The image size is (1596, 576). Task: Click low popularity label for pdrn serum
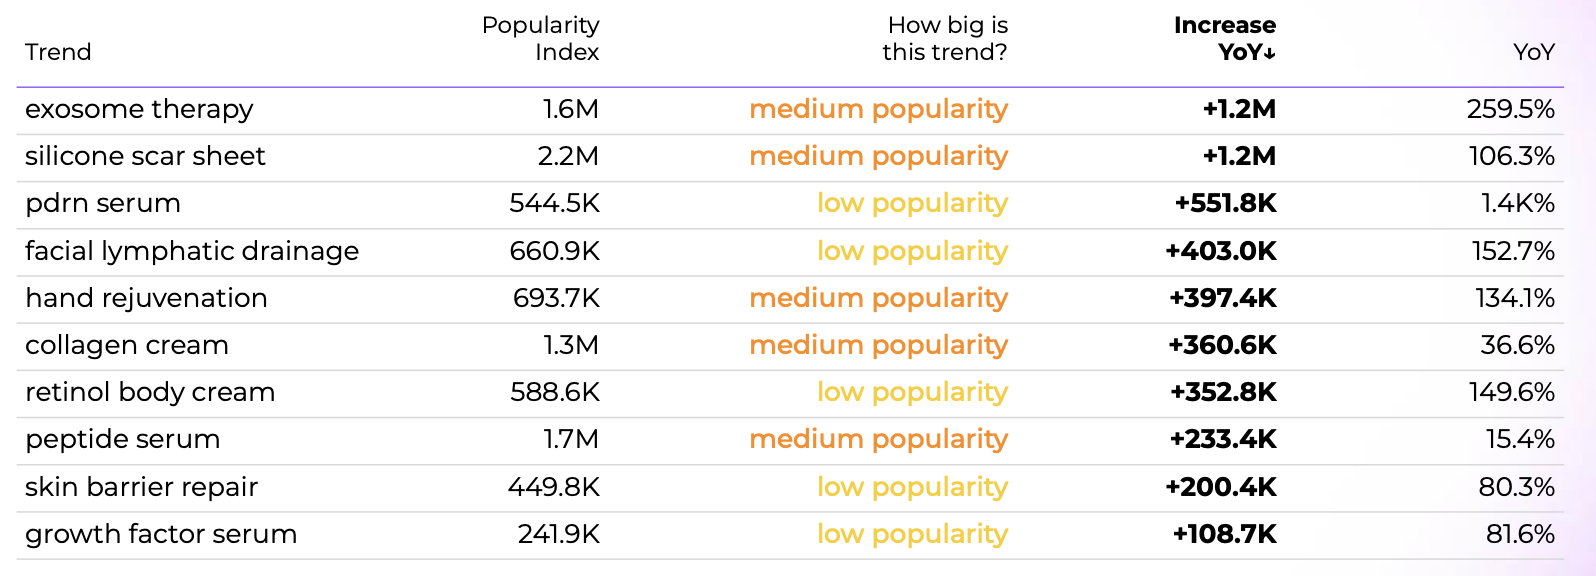click(x=912, y=203)
